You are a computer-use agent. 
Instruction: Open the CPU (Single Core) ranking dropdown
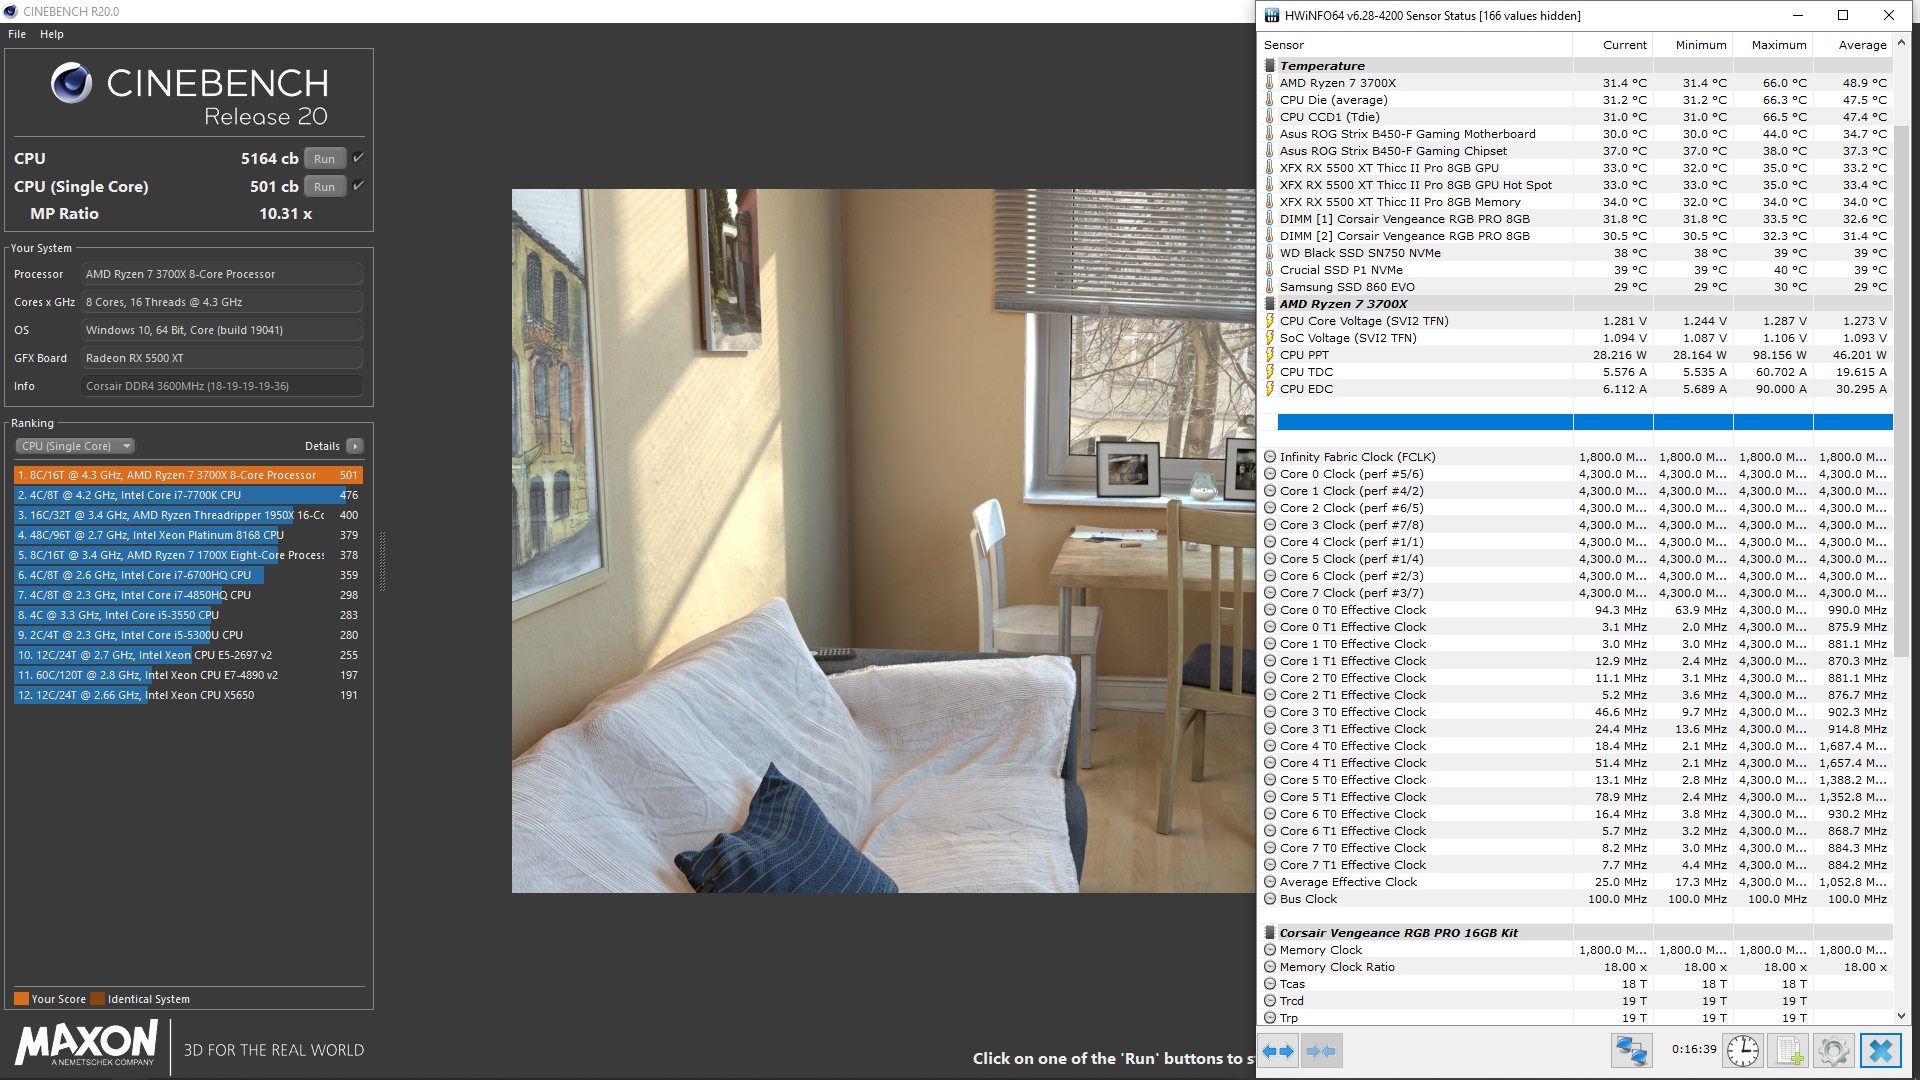click(x=75, y=446)
